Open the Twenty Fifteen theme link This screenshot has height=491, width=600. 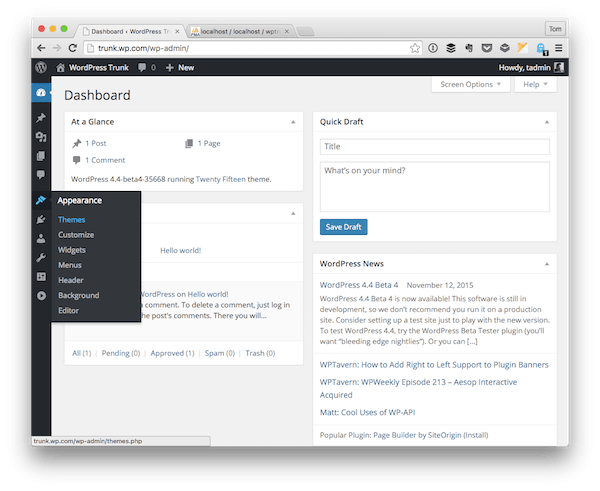[220, 179]
